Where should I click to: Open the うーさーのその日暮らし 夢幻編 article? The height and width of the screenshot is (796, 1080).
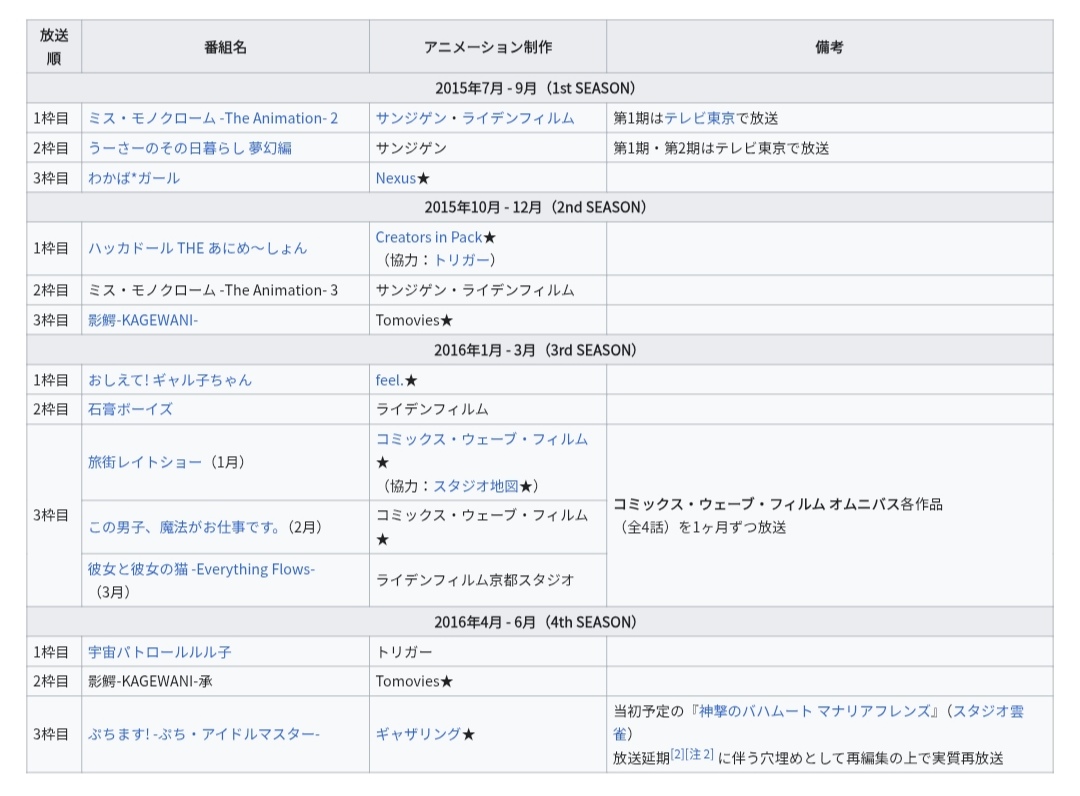tap(190, 148)
